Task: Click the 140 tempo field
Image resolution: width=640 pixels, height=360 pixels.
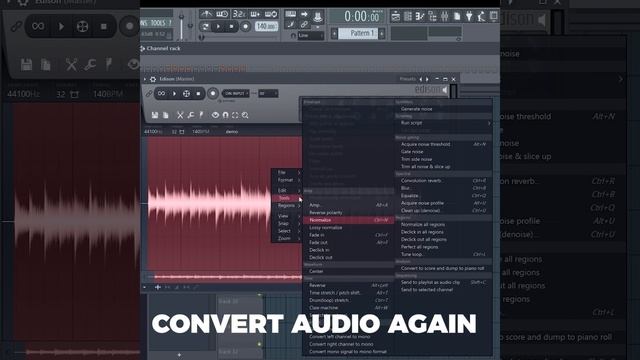Action: tap(266, 27)
